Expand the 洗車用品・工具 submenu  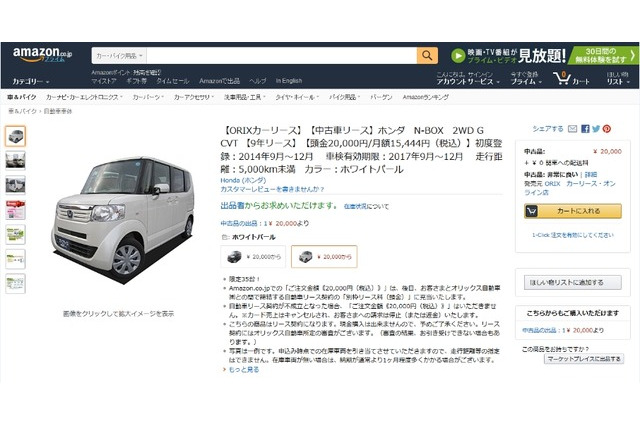coord(244,97)
